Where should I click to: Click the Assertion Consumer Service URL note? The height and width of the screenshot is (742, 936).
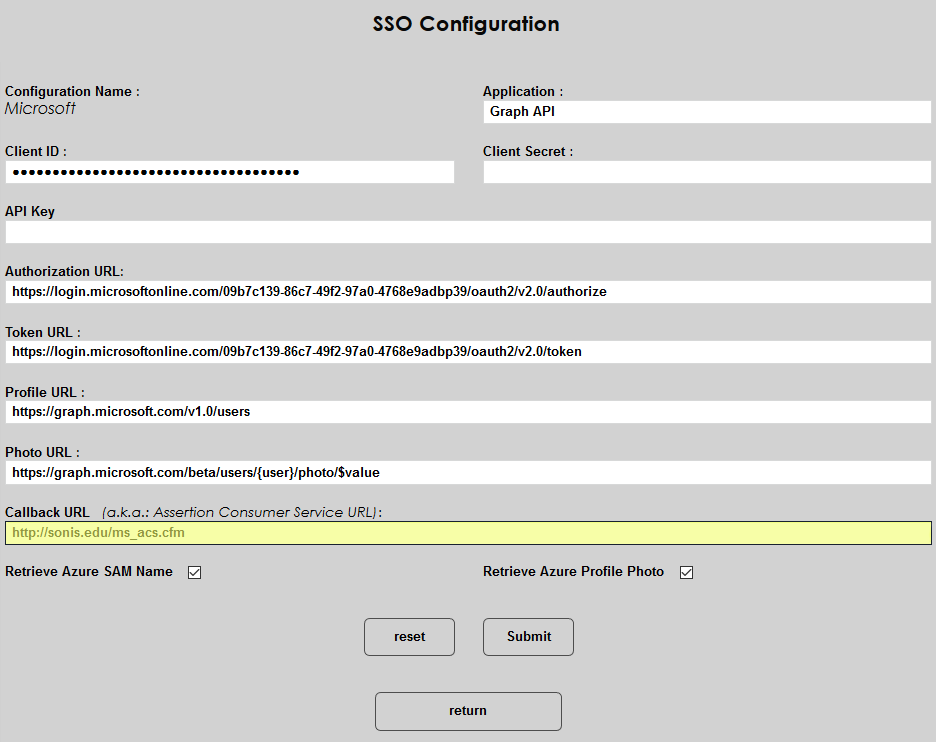tap(241, 512)
